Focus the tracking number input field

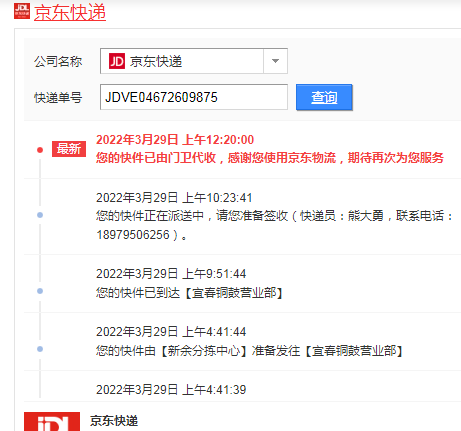click(194, 97)
